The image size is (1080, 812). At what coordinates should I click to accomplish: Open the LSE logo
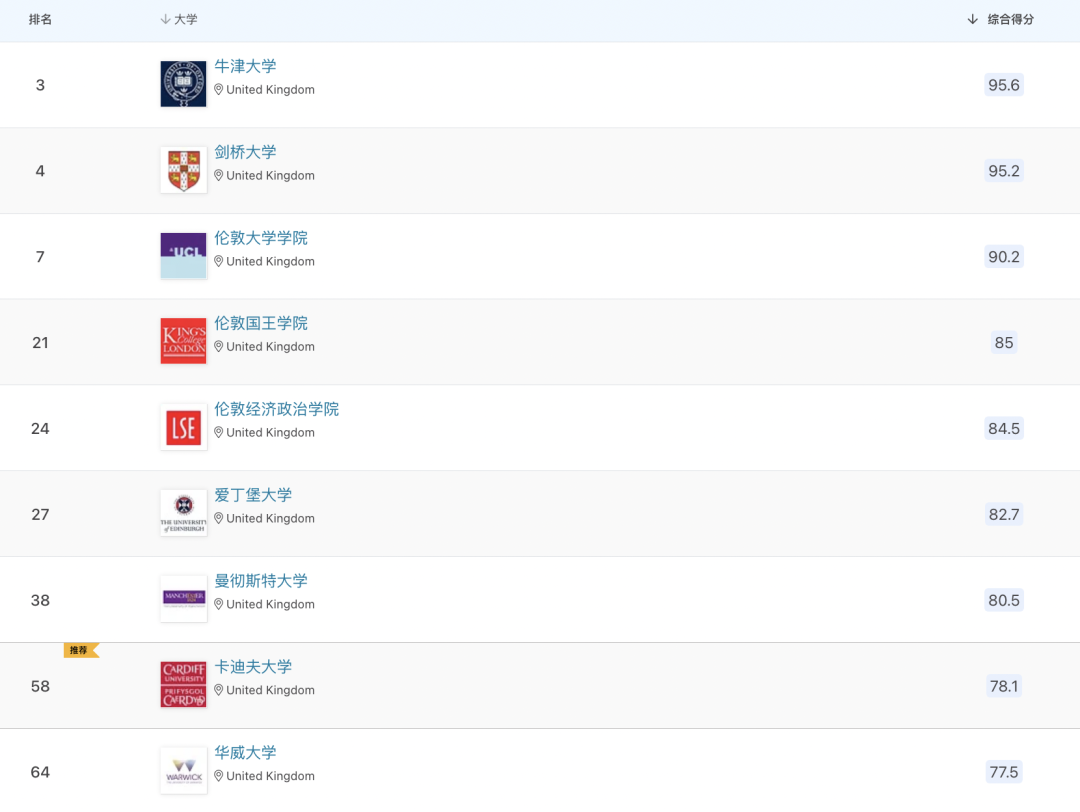click(x=183, y=427)
